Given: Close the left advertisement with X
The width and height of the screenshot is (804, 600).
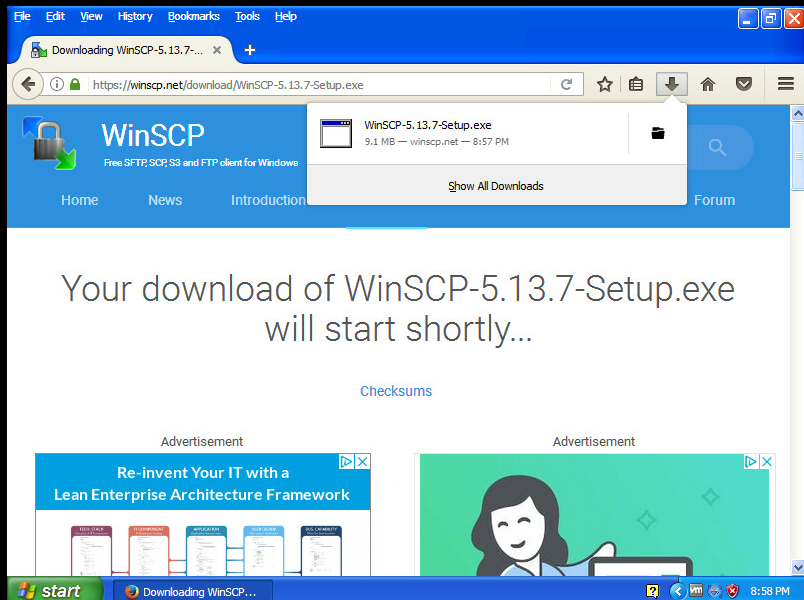Looking at the screenshot, I should coord(362,462).
